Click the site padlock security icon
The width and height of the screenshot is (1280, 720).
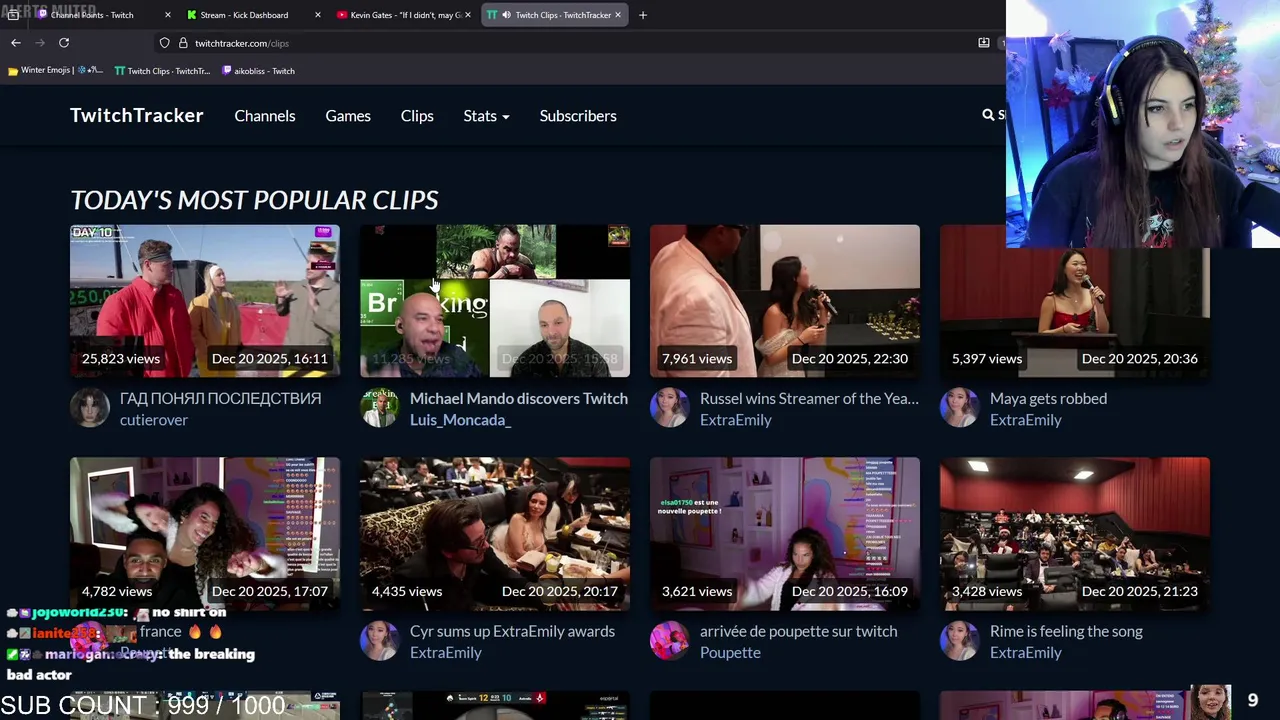pos(183,43)
